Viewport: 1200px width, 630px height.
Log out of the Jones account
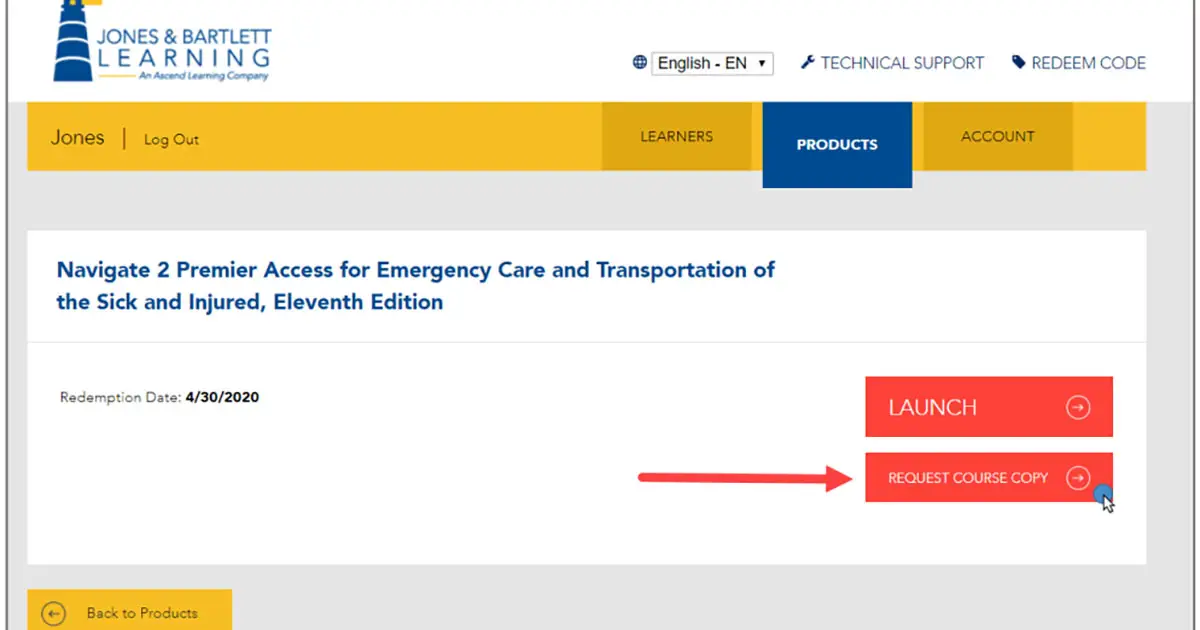coord(171,140)
